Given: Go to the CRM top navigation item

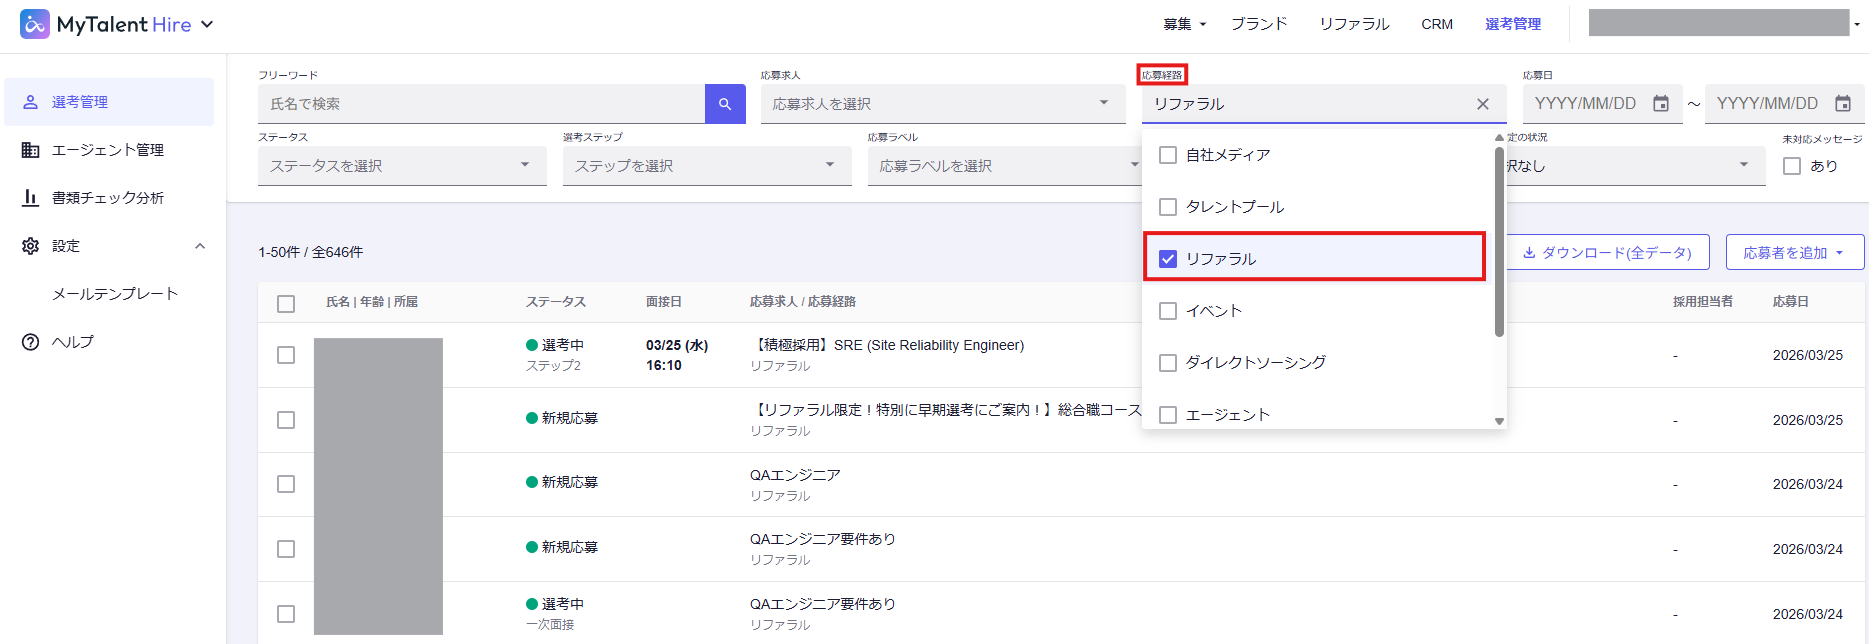Looking at the screenshot, I should coord(1437,24).
